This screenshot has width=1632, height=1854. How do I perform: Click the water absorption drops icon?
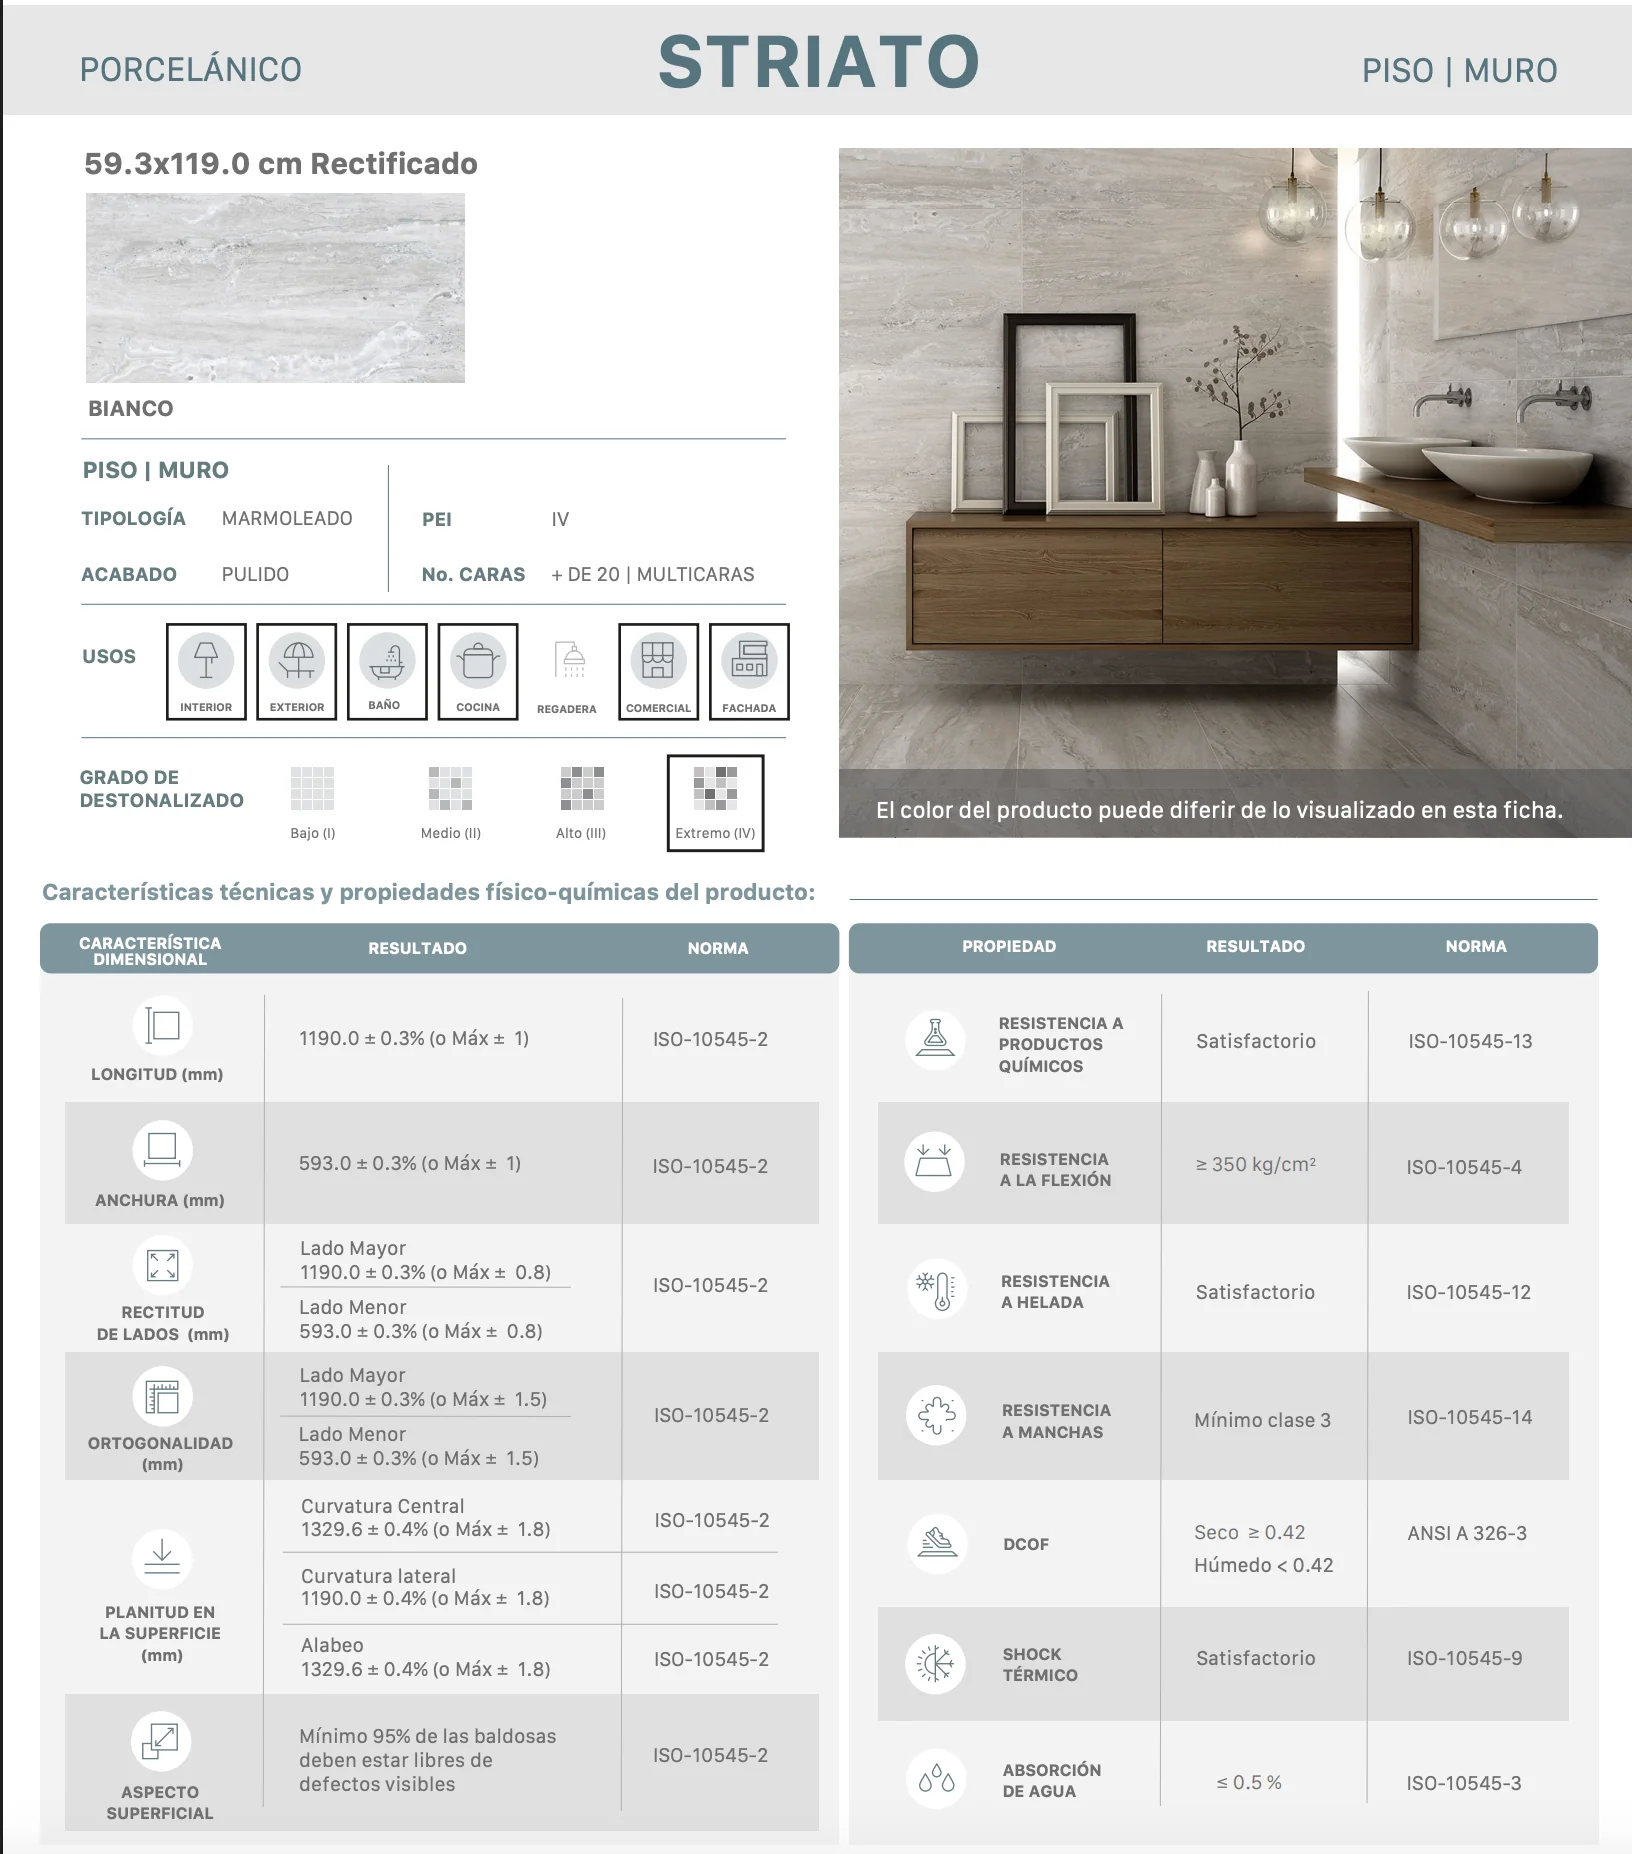[937, 1780]
